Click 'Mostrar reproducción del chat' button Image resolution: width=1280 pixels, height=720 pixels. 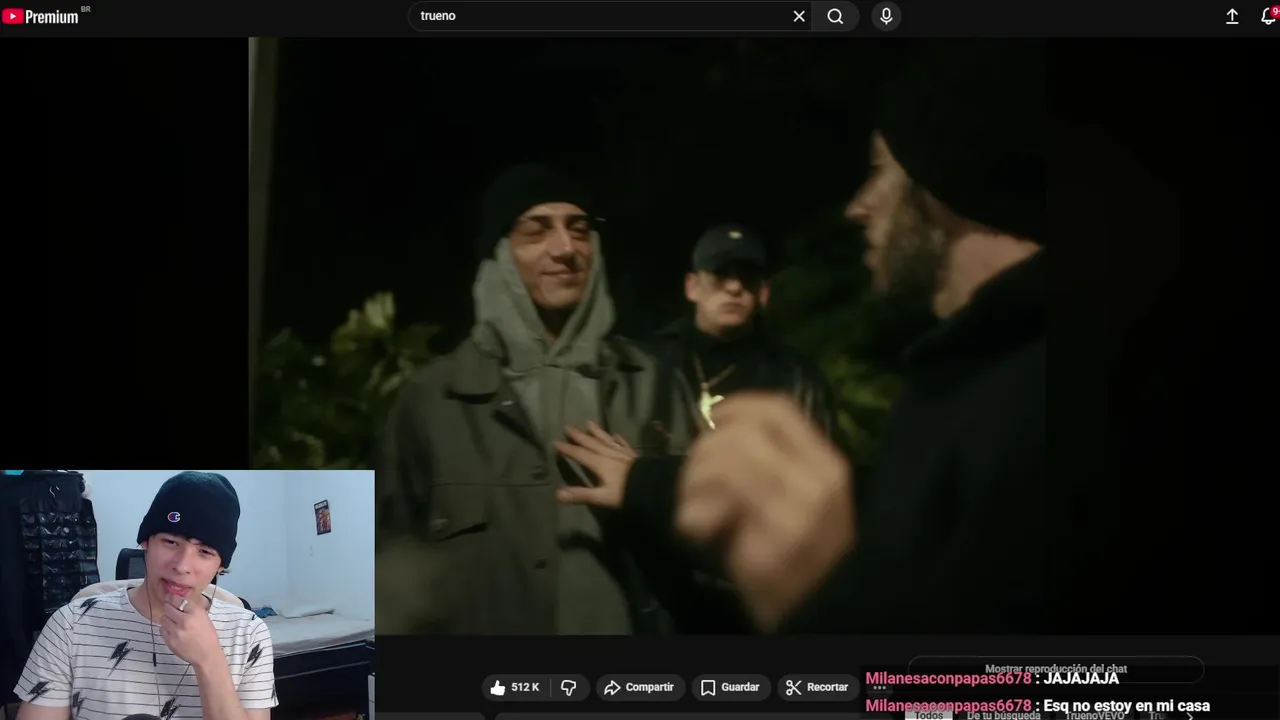point(1056,669)
